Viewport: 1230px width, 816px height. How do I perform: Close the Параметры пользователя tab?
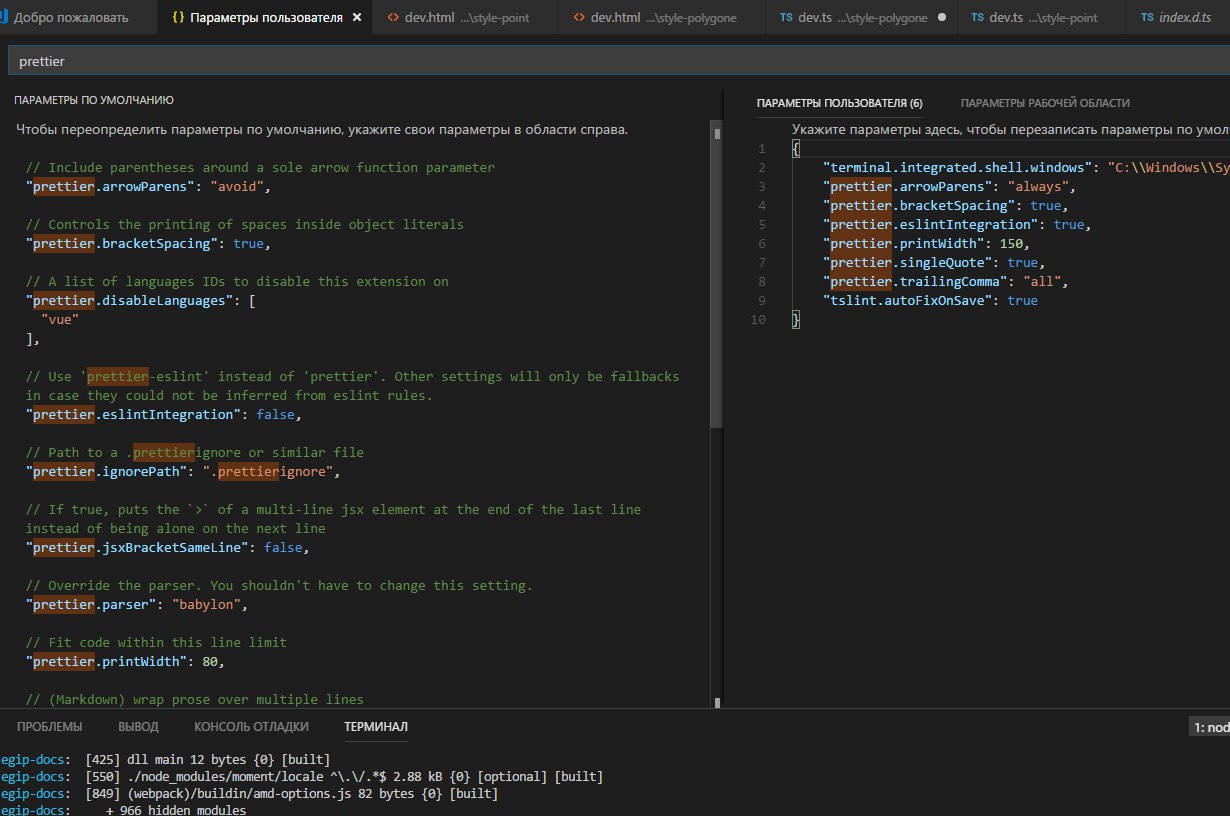tap(357, 18)
